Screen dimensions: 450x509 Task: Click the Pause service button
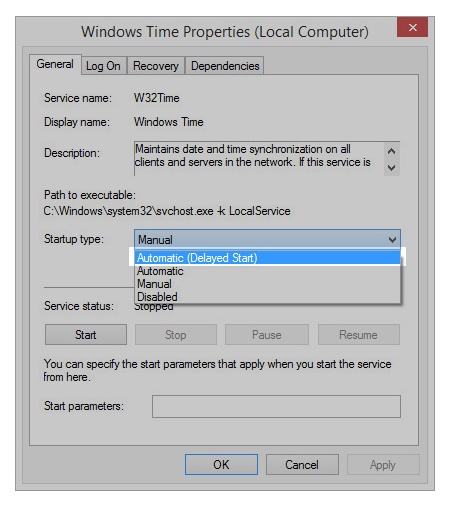[x=267, y=335]
